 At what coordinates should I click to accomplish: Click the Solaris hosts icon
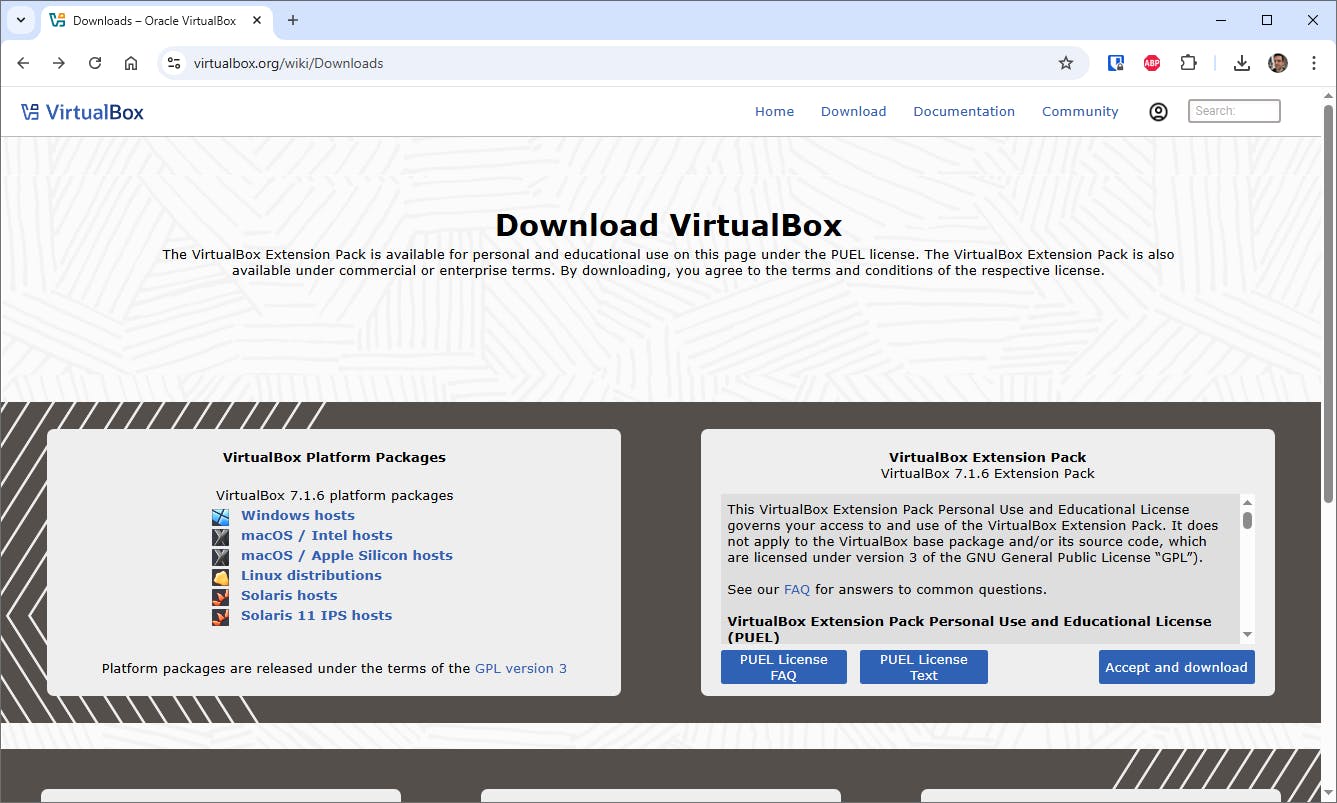[x=220, y=596]
